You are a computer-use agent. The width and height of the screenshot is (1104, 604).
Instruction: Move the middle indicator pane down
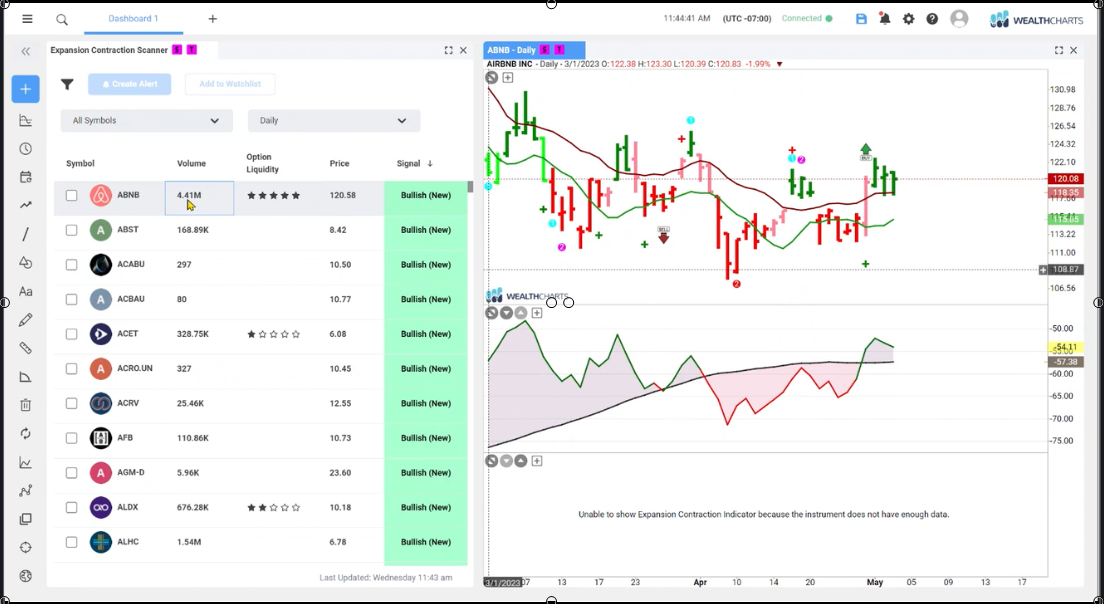[506, 313]
